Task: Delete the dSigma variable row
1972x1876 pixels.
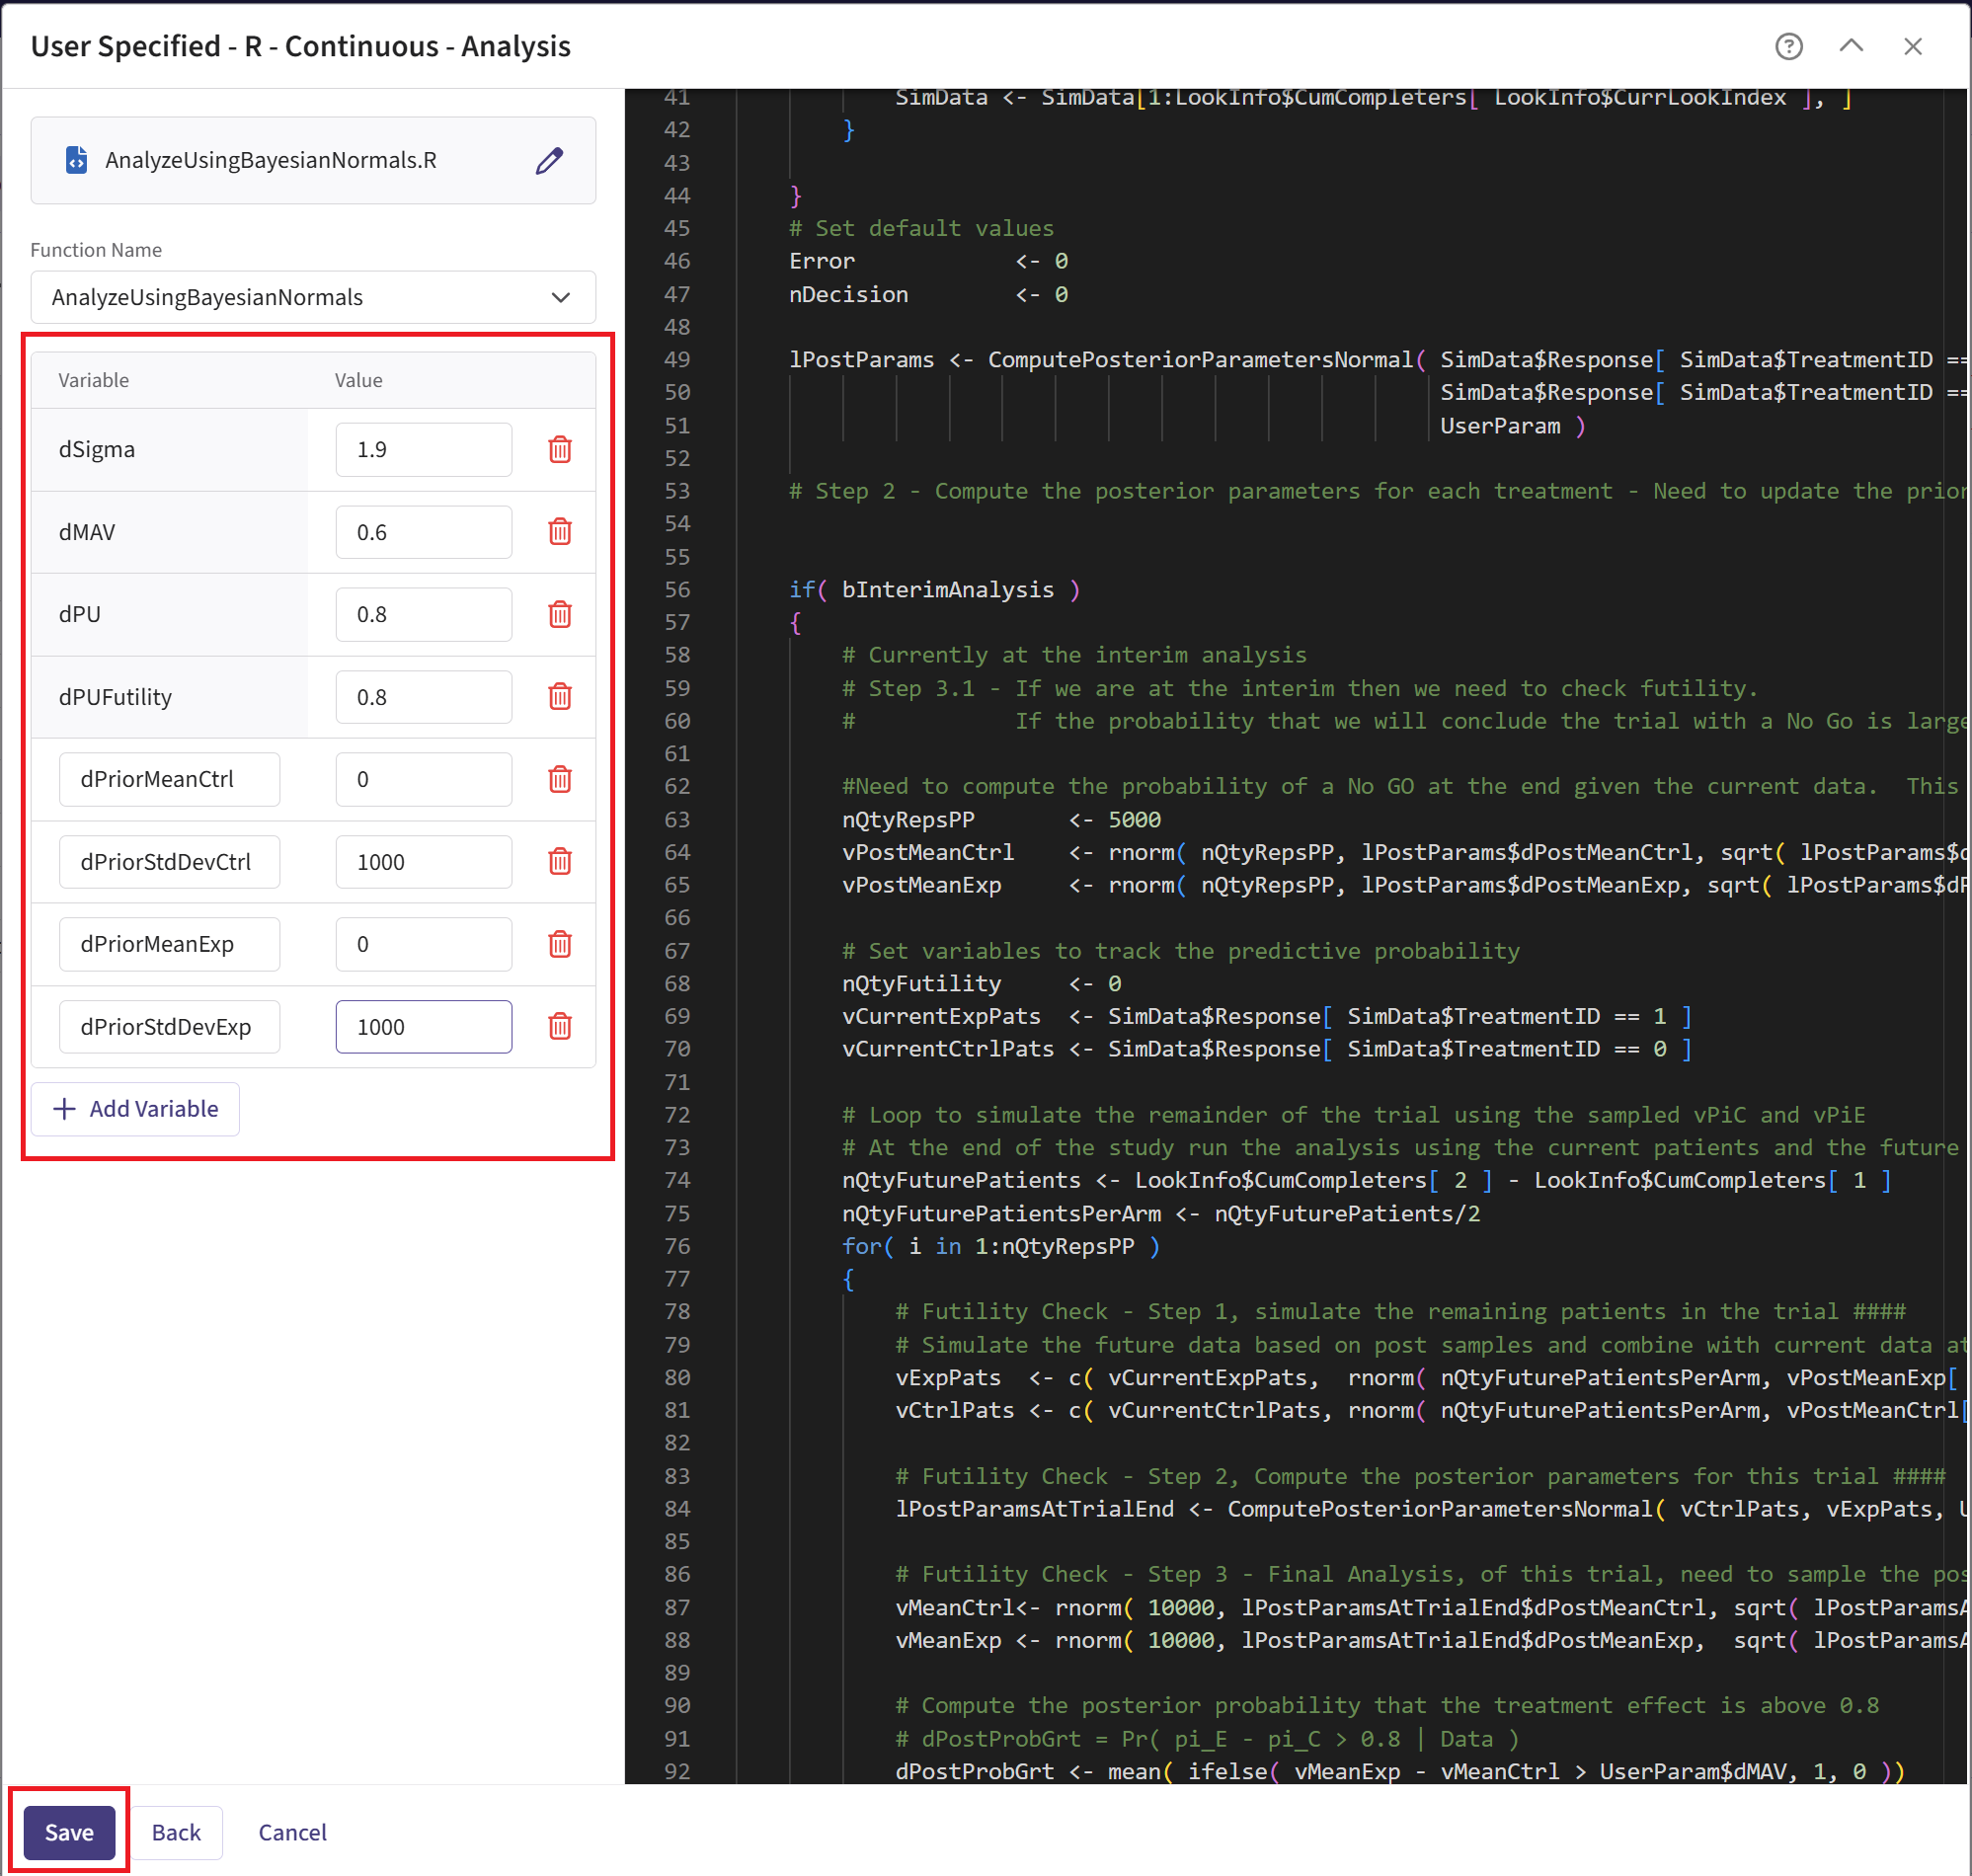Action: tap(560, 450)
